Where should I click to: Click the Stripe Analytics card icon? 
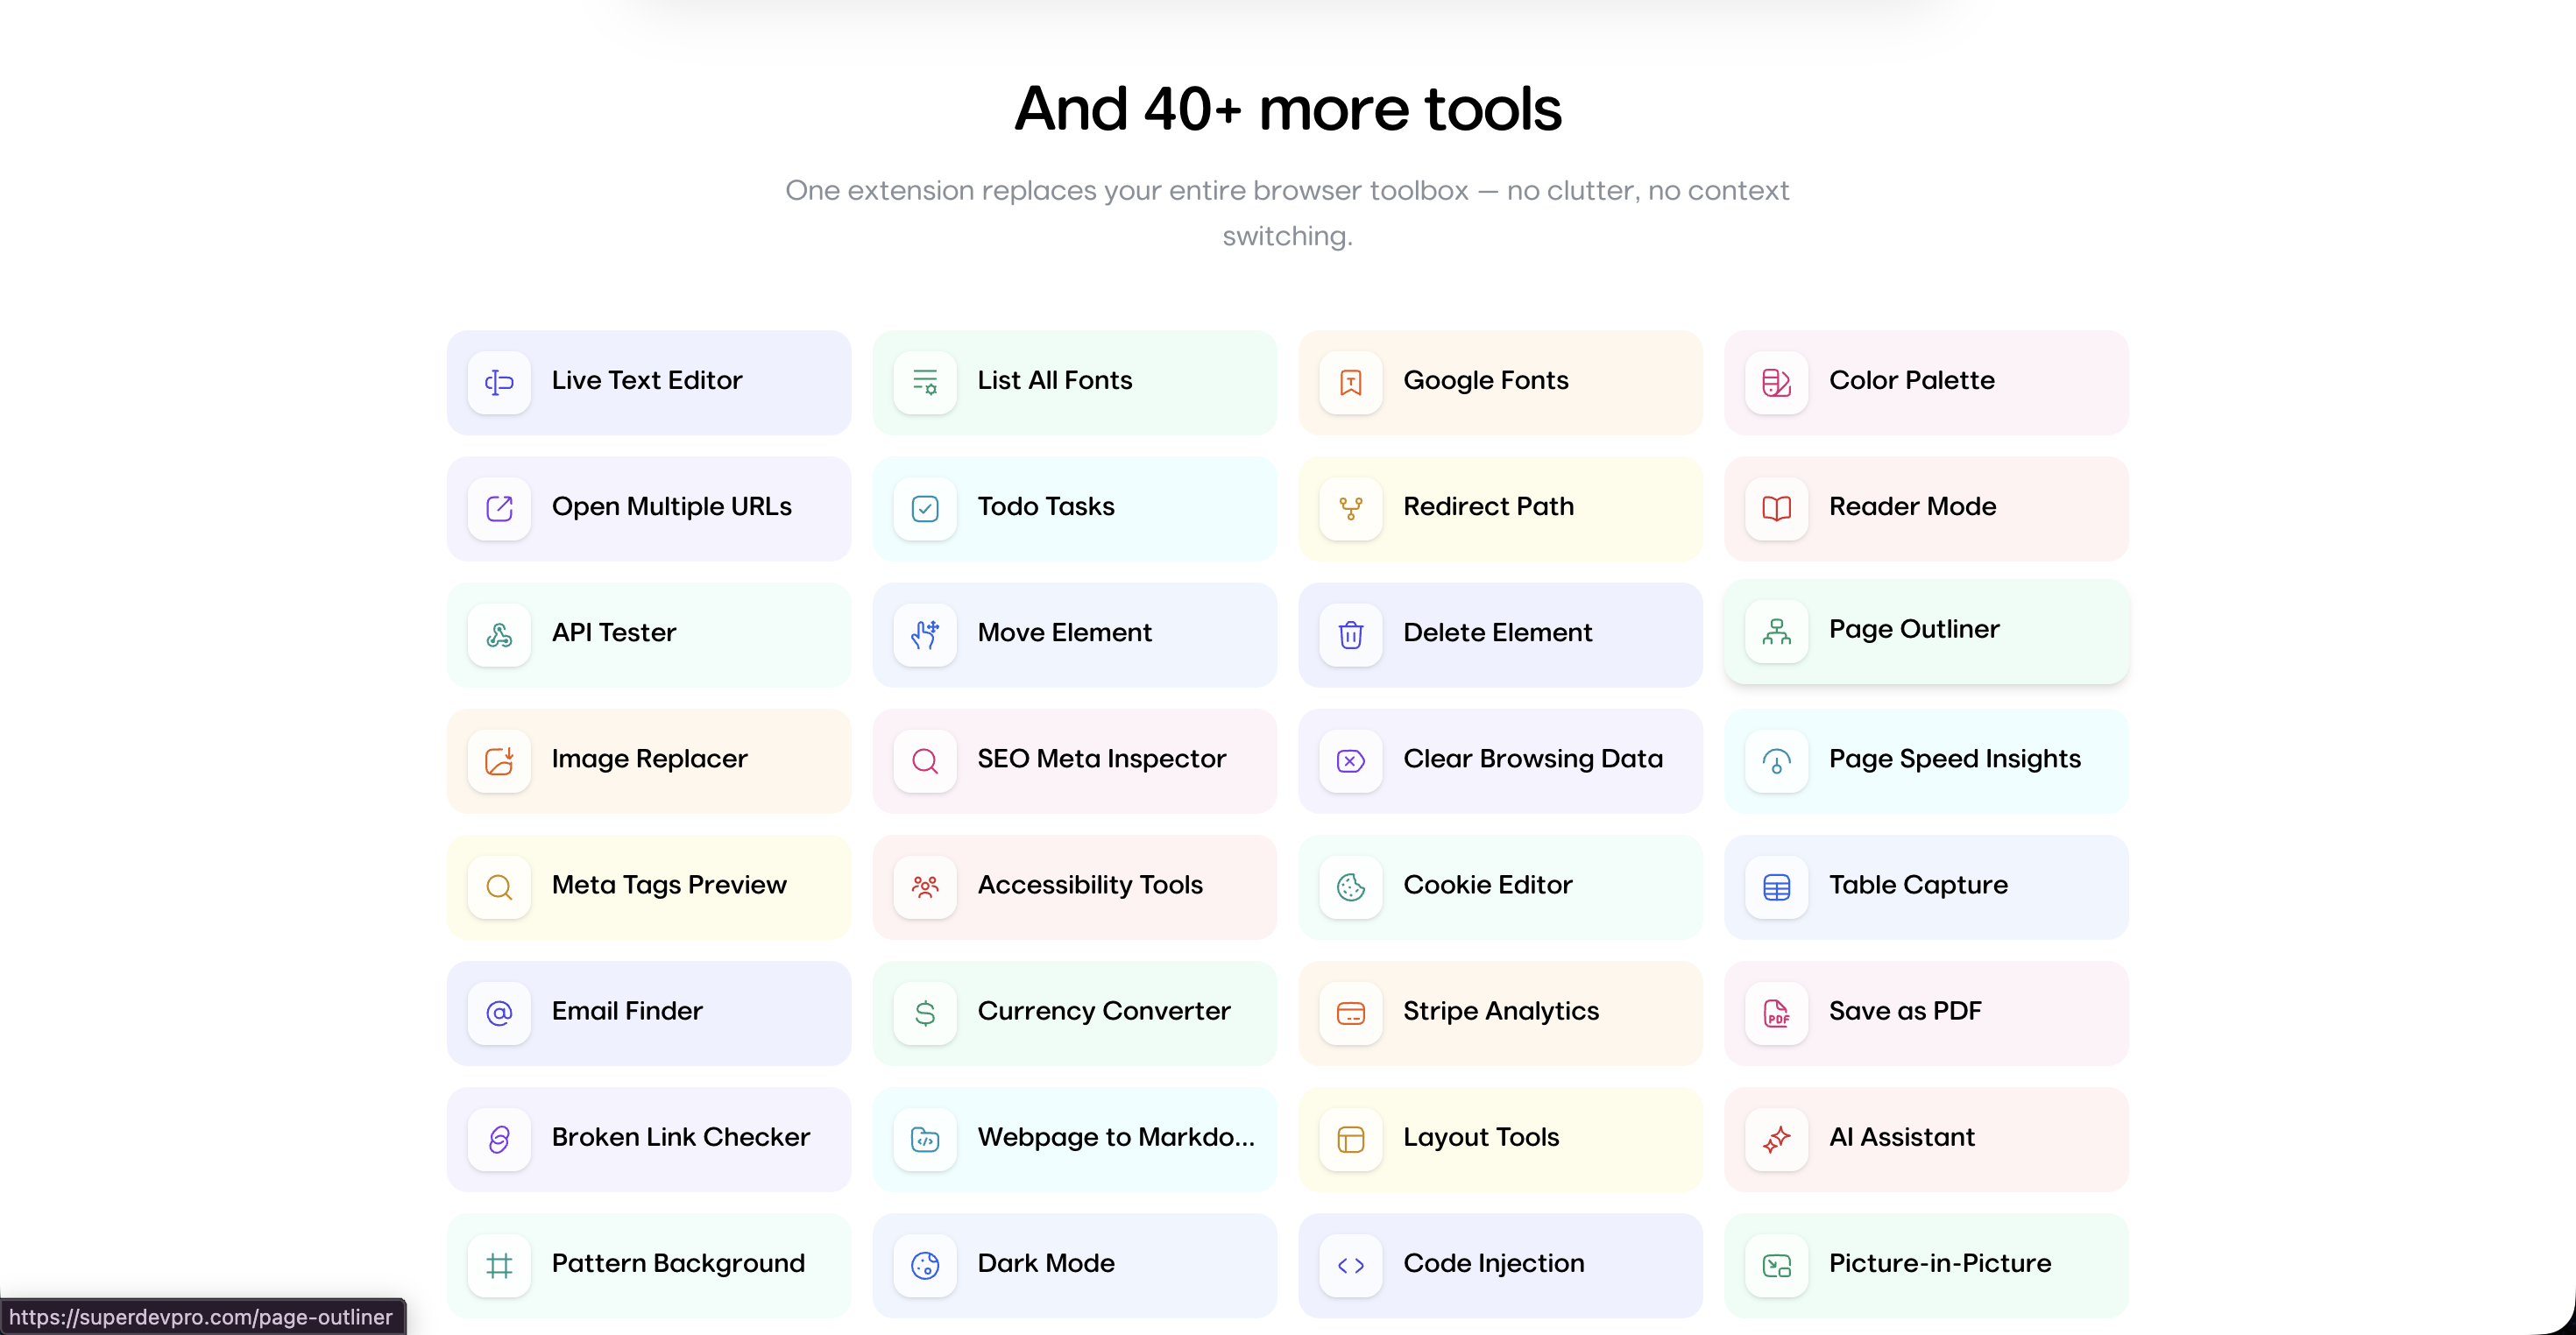click(x=1351, y=1012)
